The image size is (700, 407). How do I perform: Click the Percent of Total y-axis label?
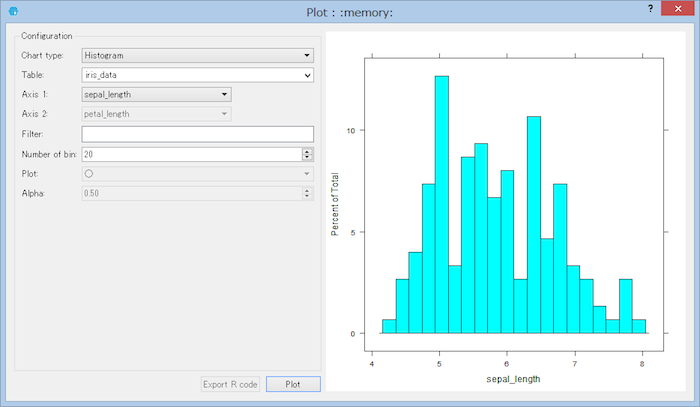[334, 204]
